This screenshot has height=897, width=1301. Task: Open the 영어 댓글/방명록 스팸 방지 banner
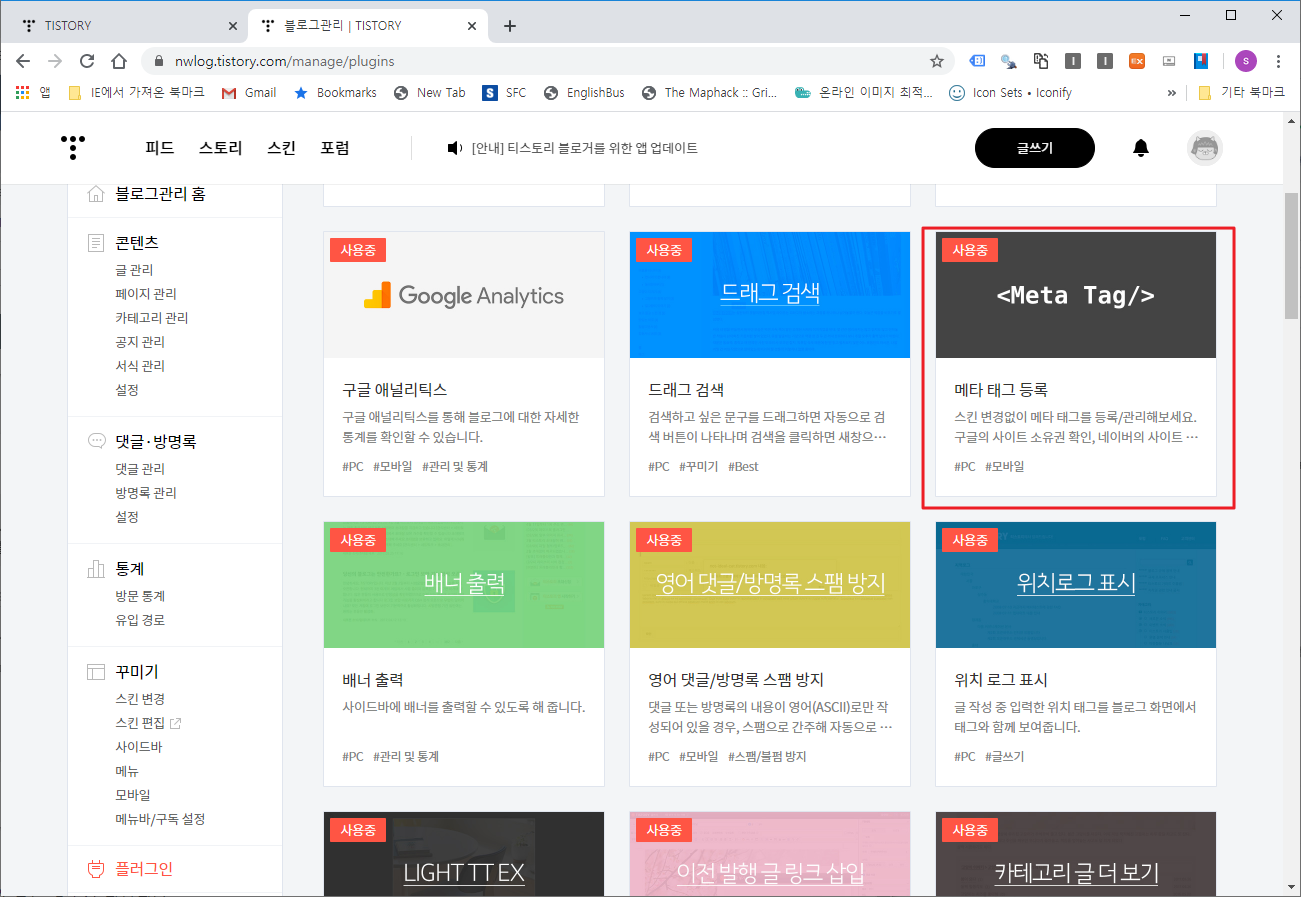click(x=770, y=585)
